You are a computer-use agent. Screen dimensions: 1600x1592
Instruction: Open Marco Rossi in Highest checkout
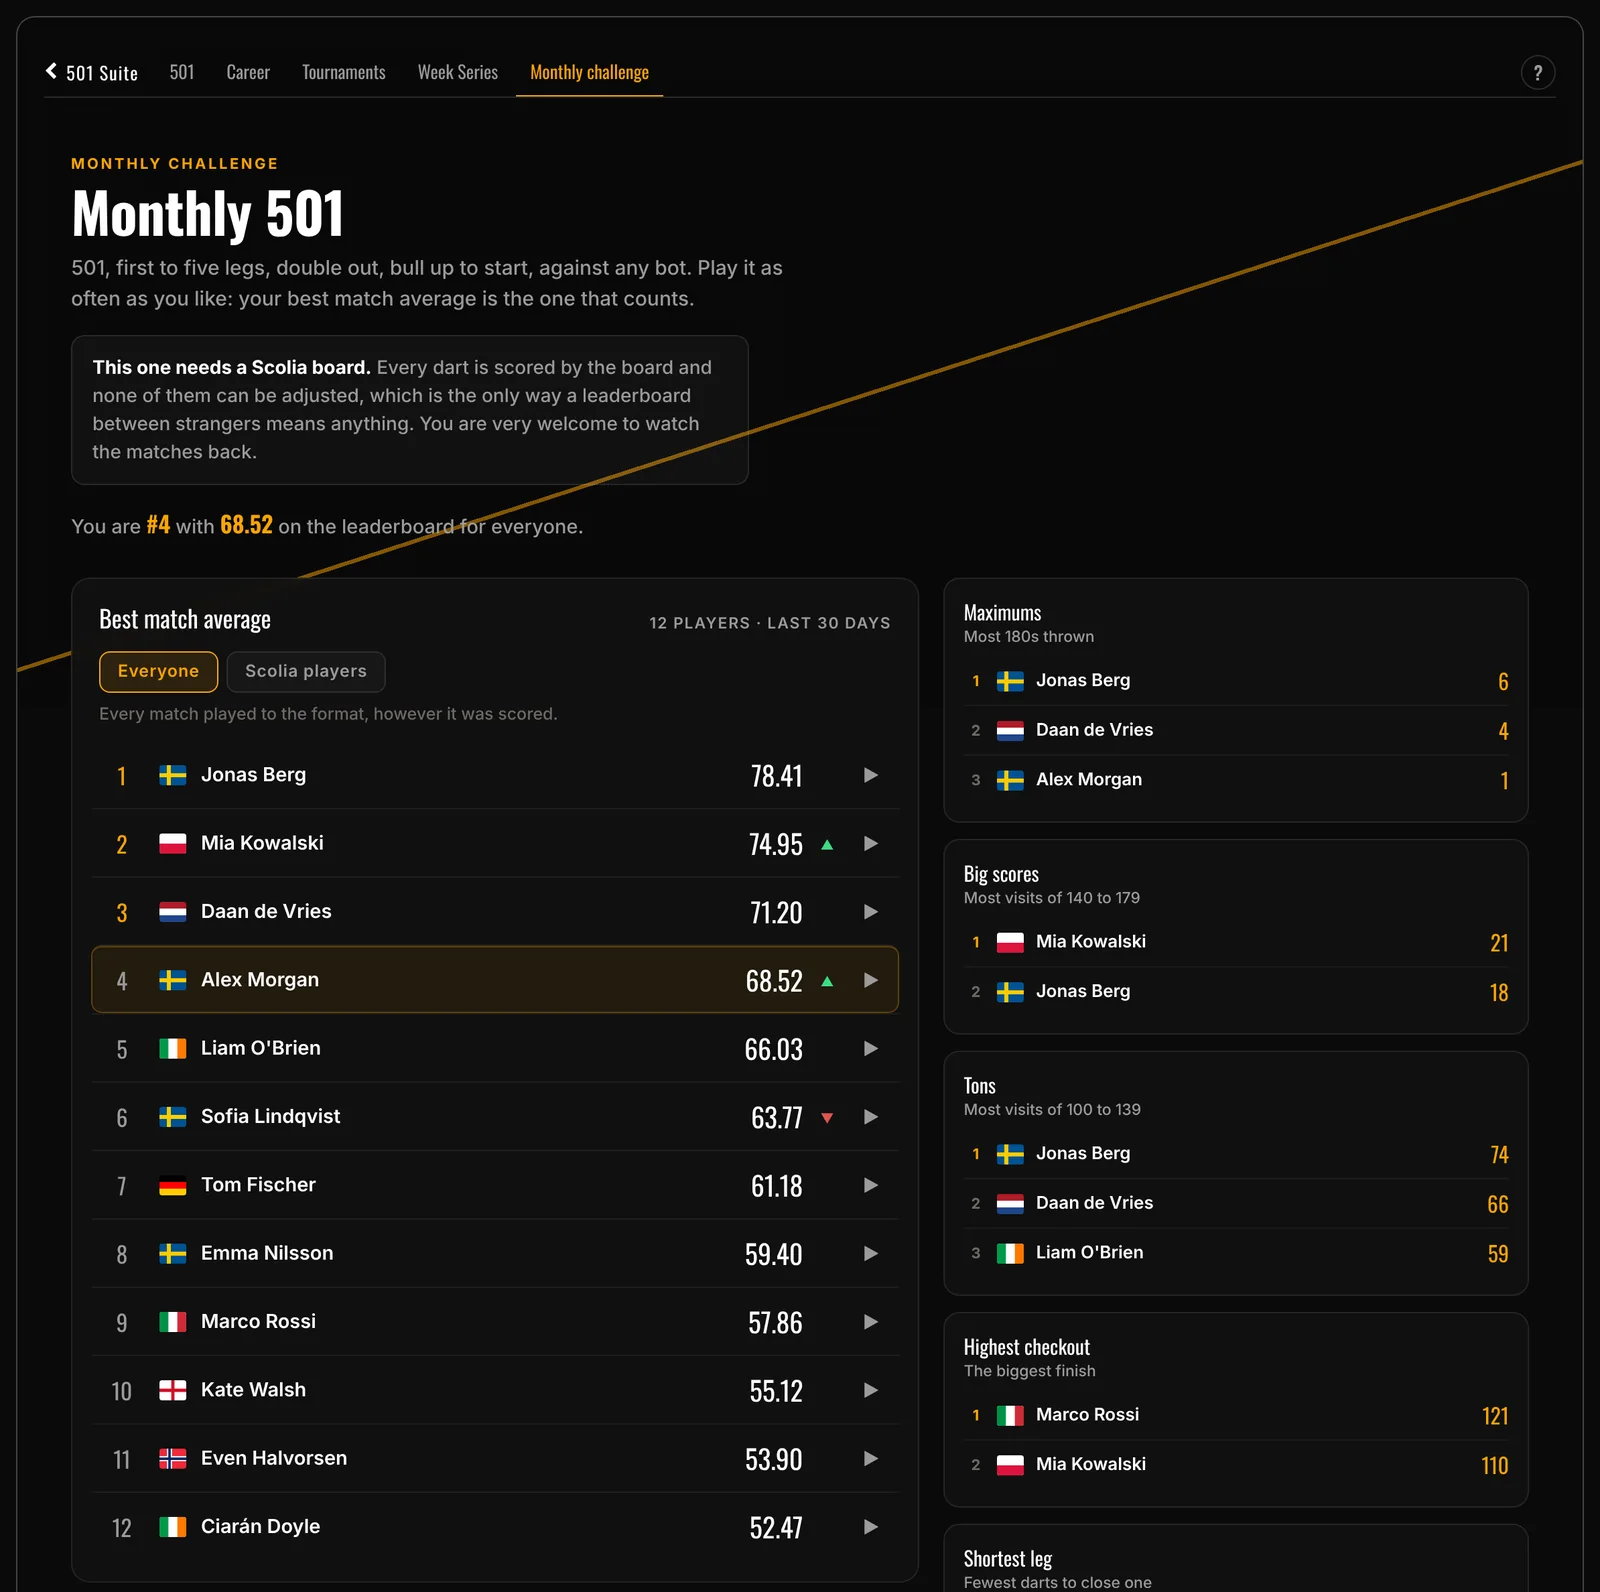[1236, 1415]
